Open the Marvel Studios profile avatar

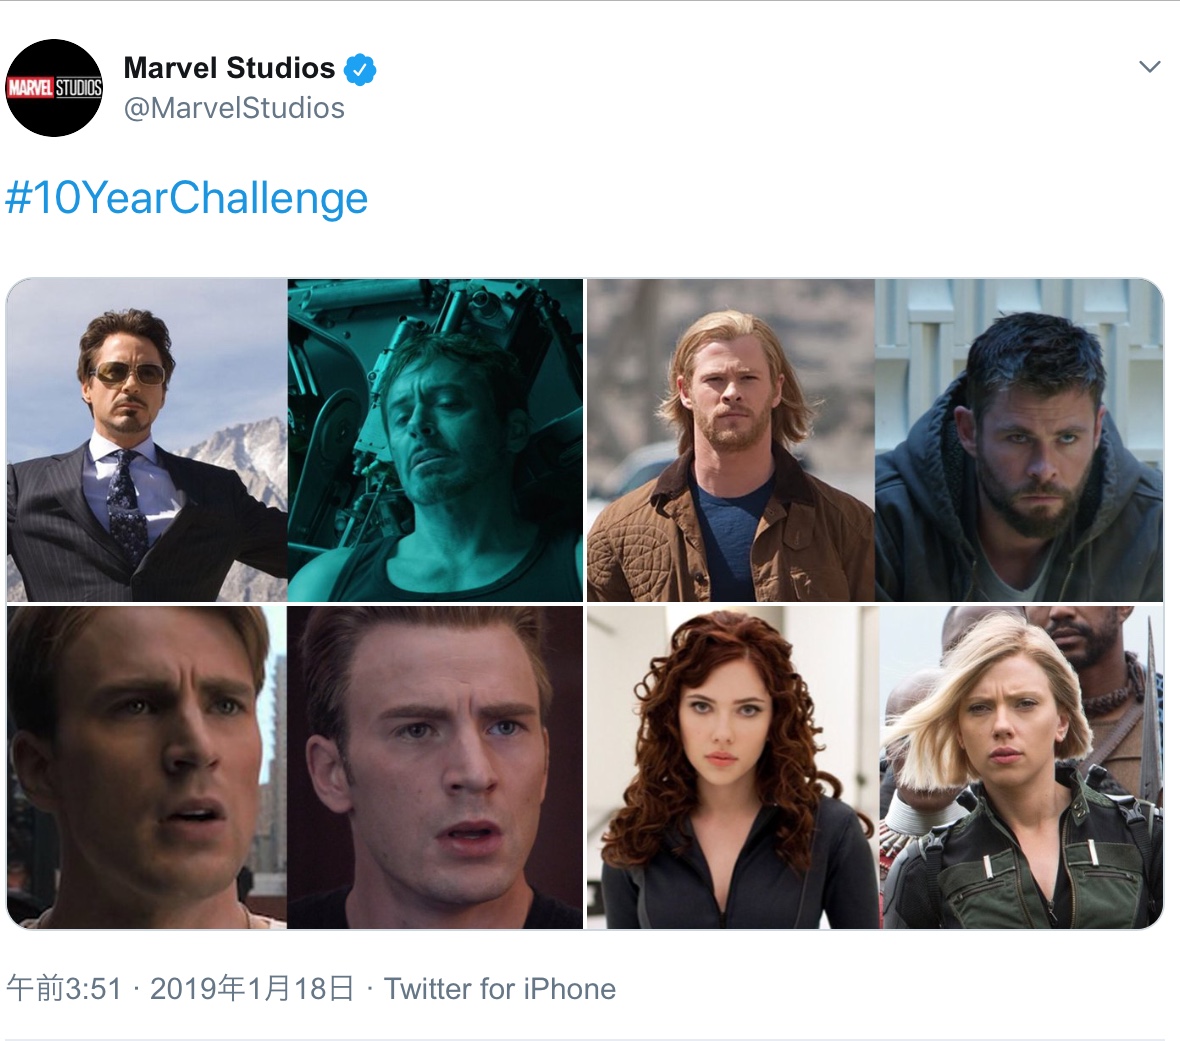[54, 88]
